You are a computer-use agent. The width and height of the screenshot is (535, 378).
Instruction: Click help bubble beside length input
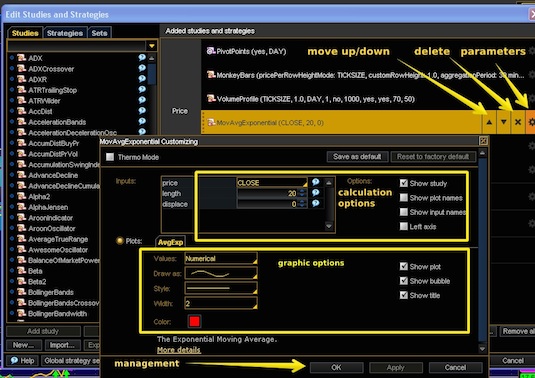coord(316,193)
